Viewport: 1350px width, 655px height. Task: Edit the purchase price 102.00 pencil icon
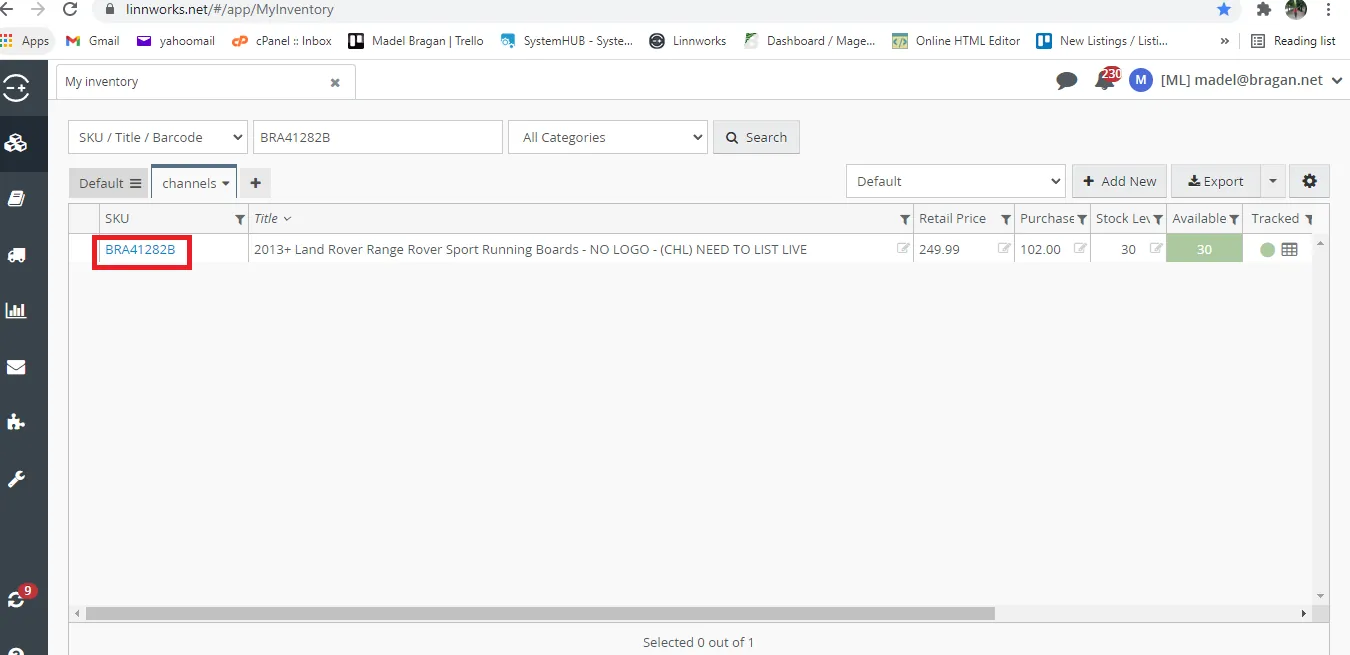1080,249
